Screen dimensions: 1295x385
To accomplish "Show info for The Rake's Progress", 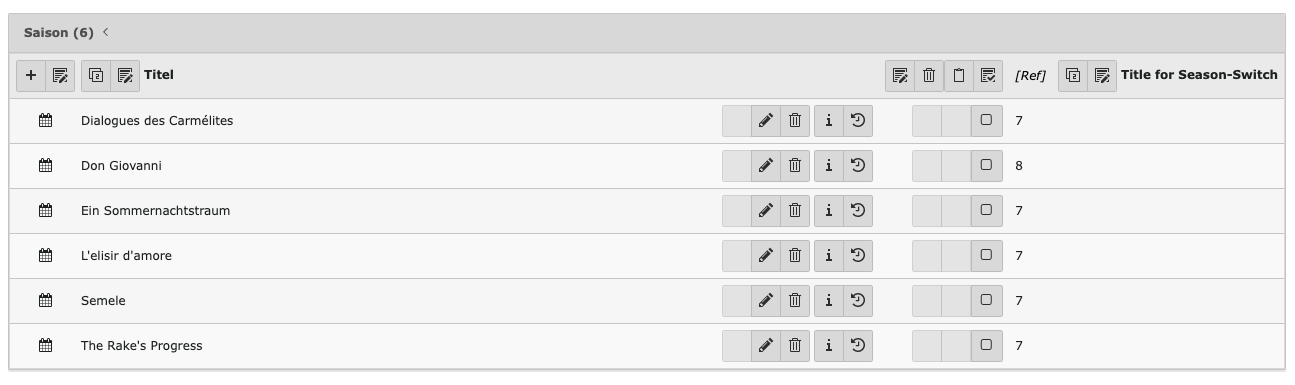I will 829,346.
